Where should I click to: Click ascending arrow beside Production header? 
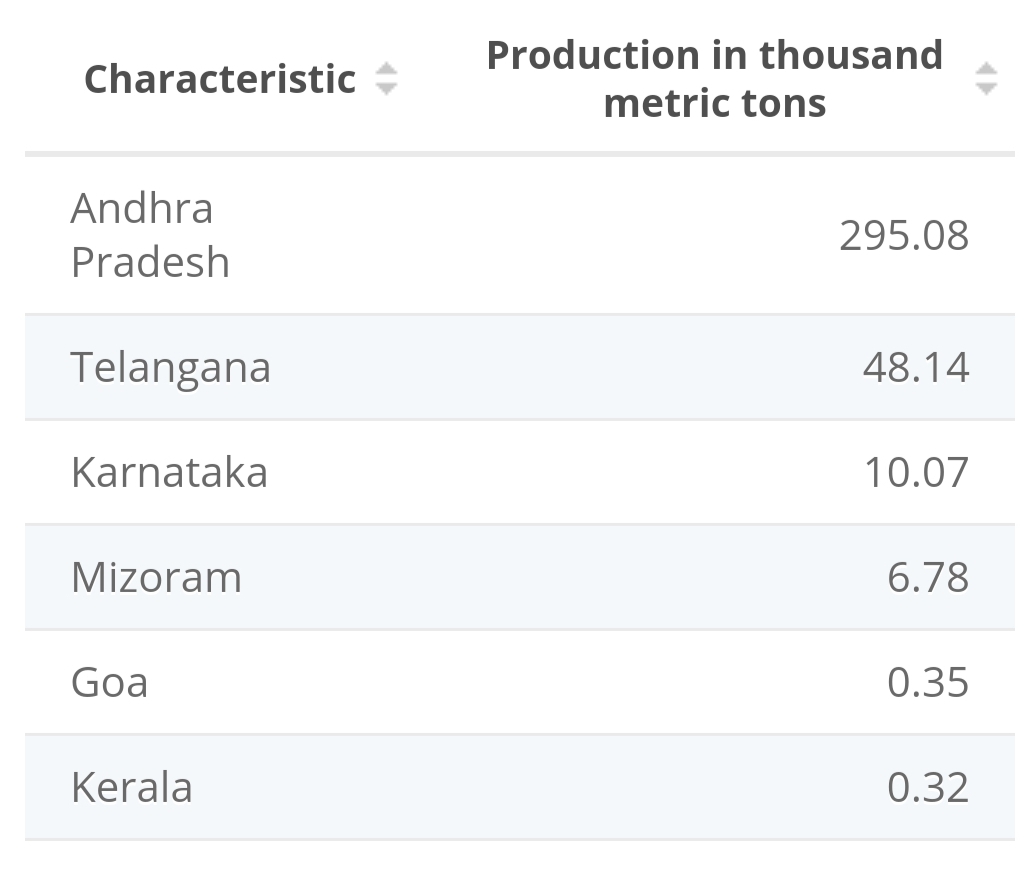click(986, 69)
